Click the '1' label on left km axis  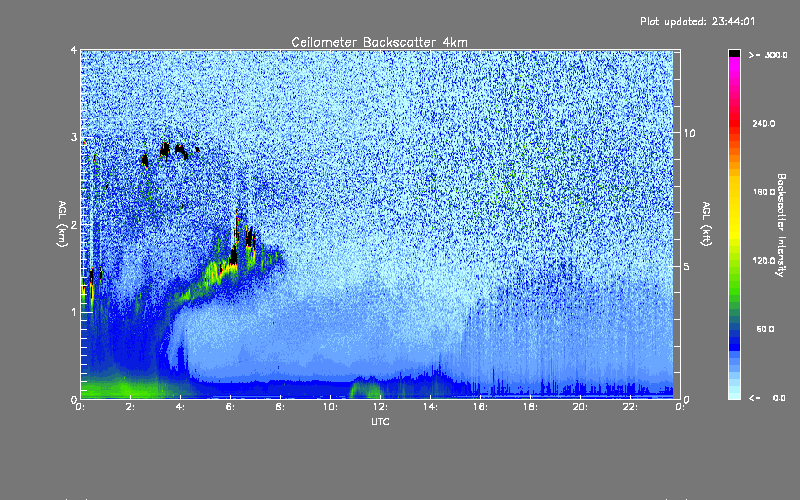pos(74,312)
